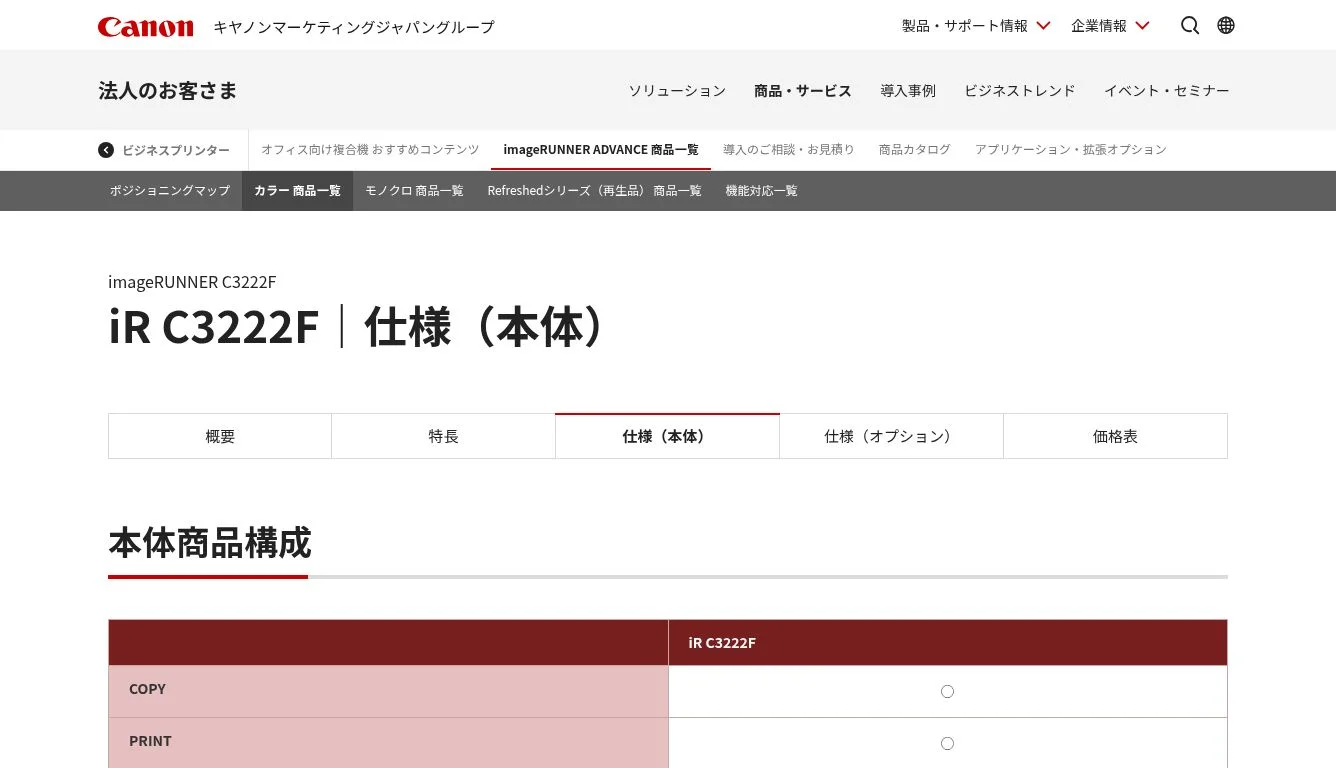Click キヤノンマーケティングジャパングループ text
Screen dimensions: 1336x768
[354, 27]
